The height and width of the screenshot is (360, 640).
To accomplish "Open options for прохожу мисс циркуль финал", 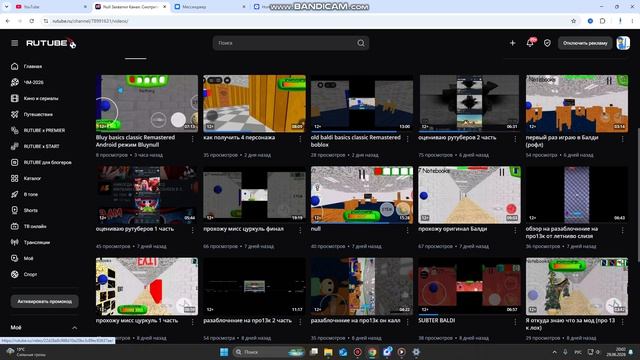I will tap(300, 230).
